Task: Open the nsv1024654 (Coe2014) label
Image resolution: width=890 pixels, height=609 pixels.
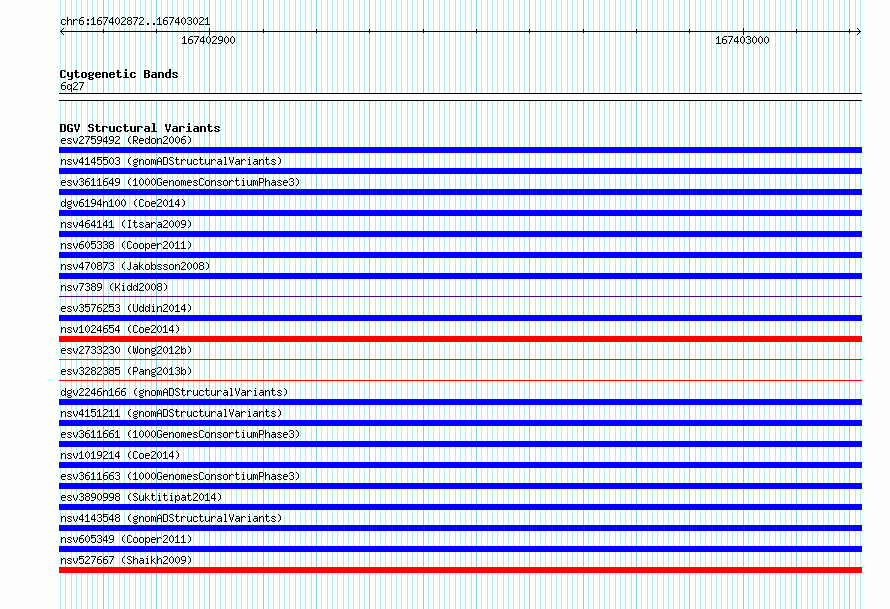Action: [120, 329]
